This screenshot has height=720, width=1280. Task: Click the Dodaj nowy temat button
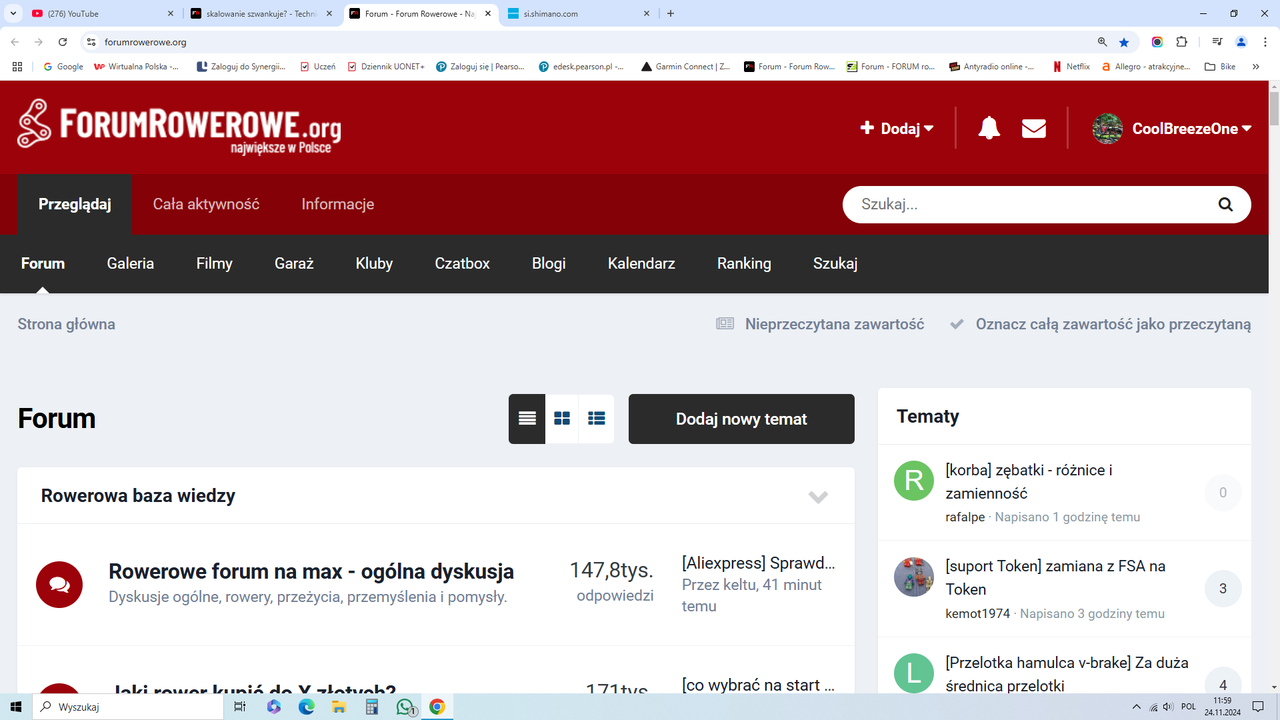coord(741,419)
